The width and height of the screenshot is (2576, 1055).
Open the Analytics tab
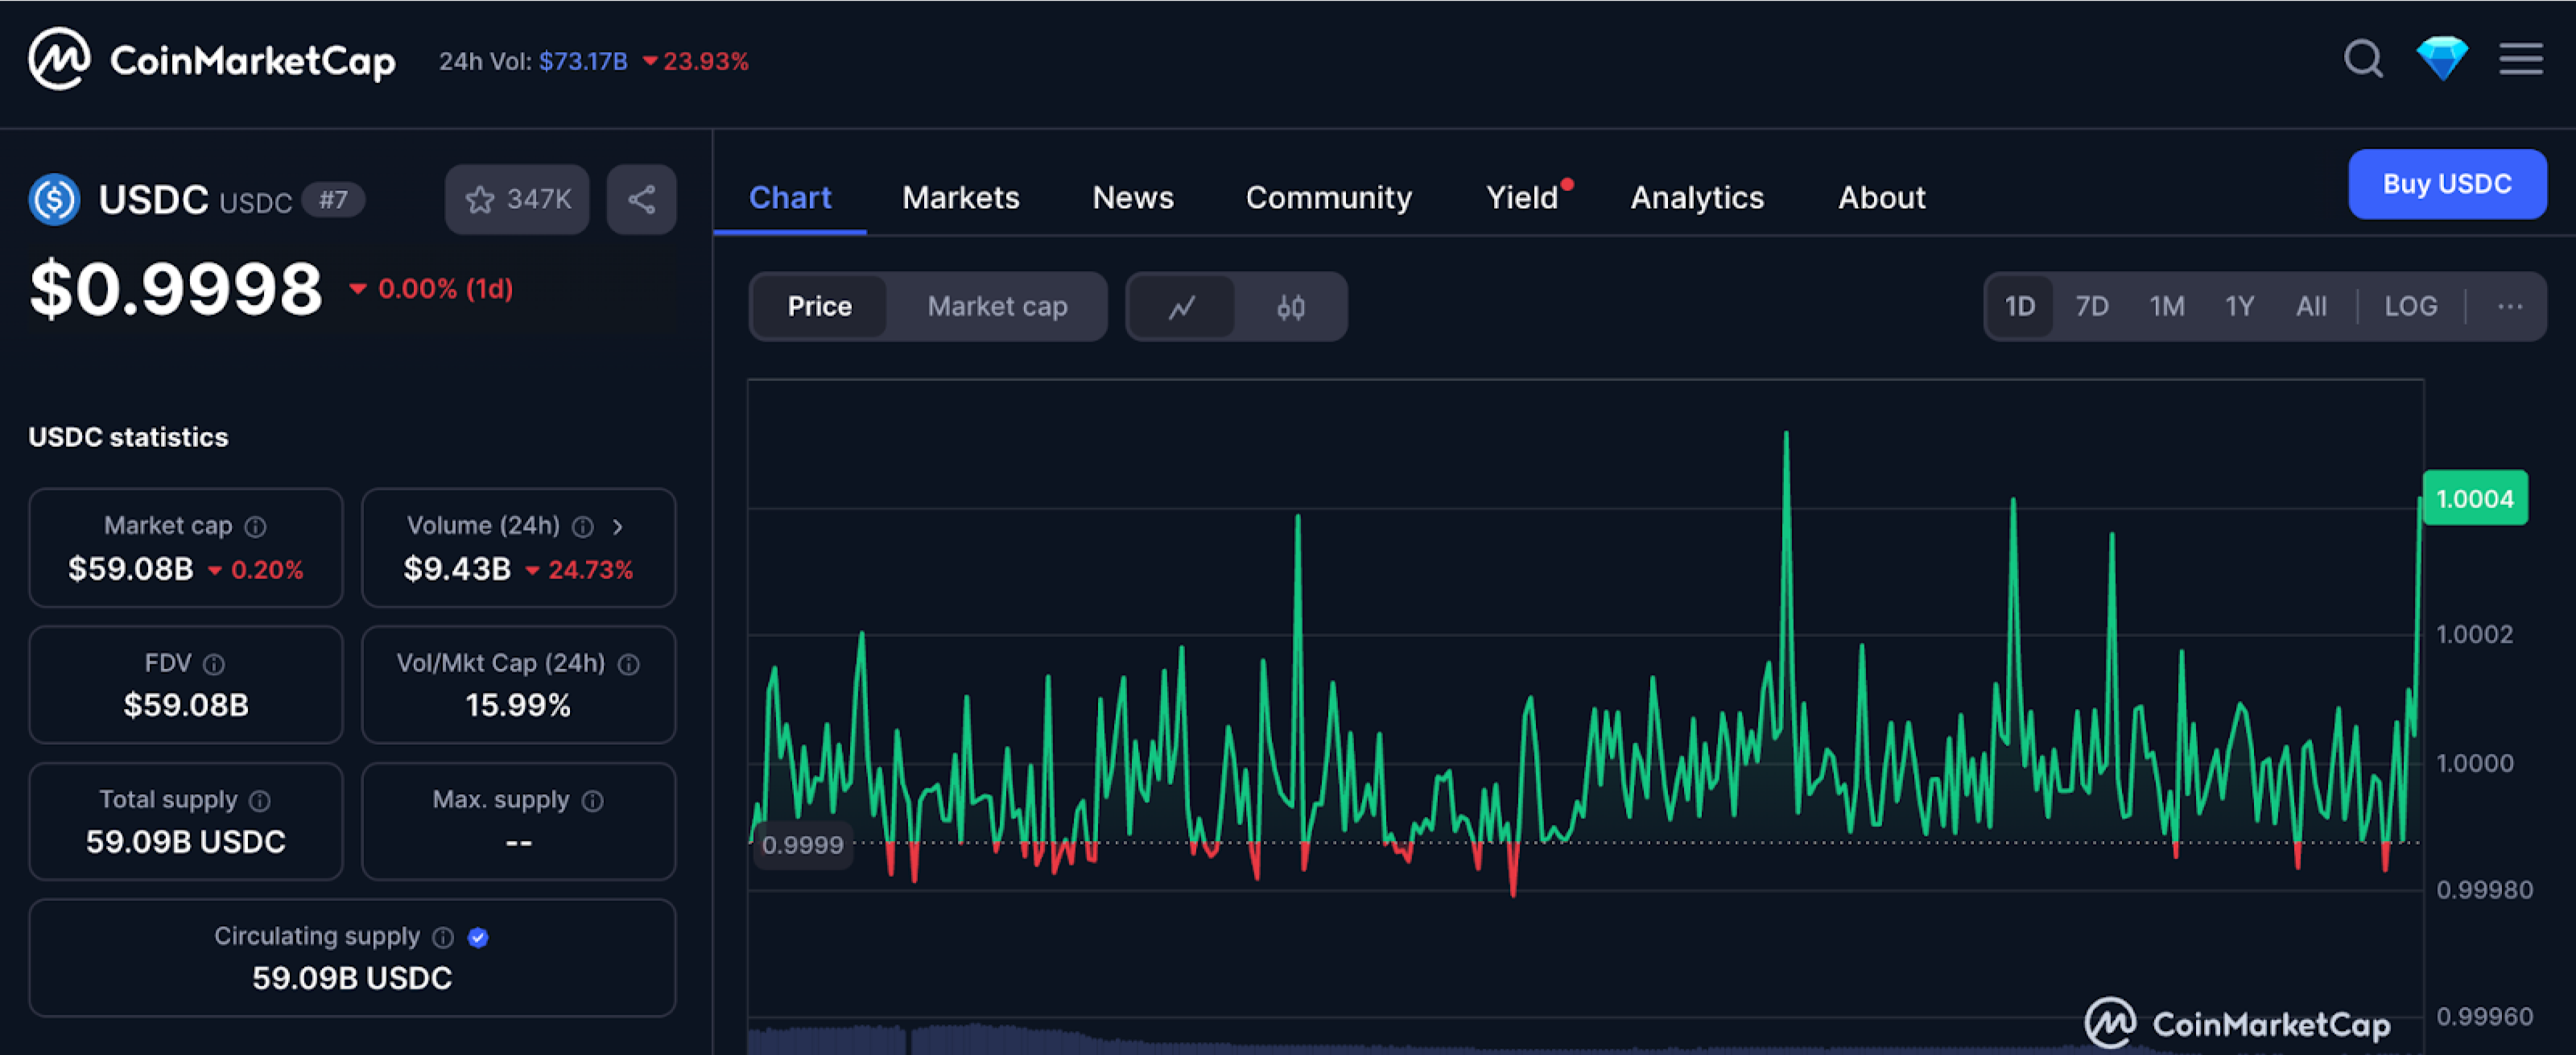click(1697, 198)
